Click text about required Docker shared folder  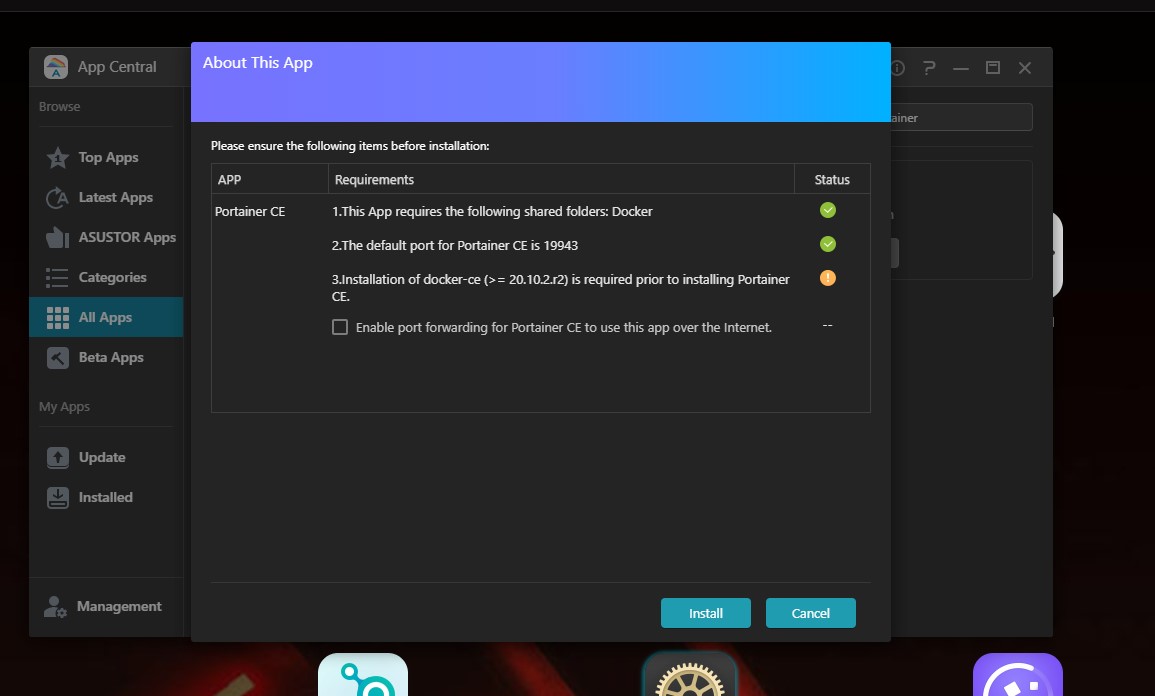[x=492, y=211]
